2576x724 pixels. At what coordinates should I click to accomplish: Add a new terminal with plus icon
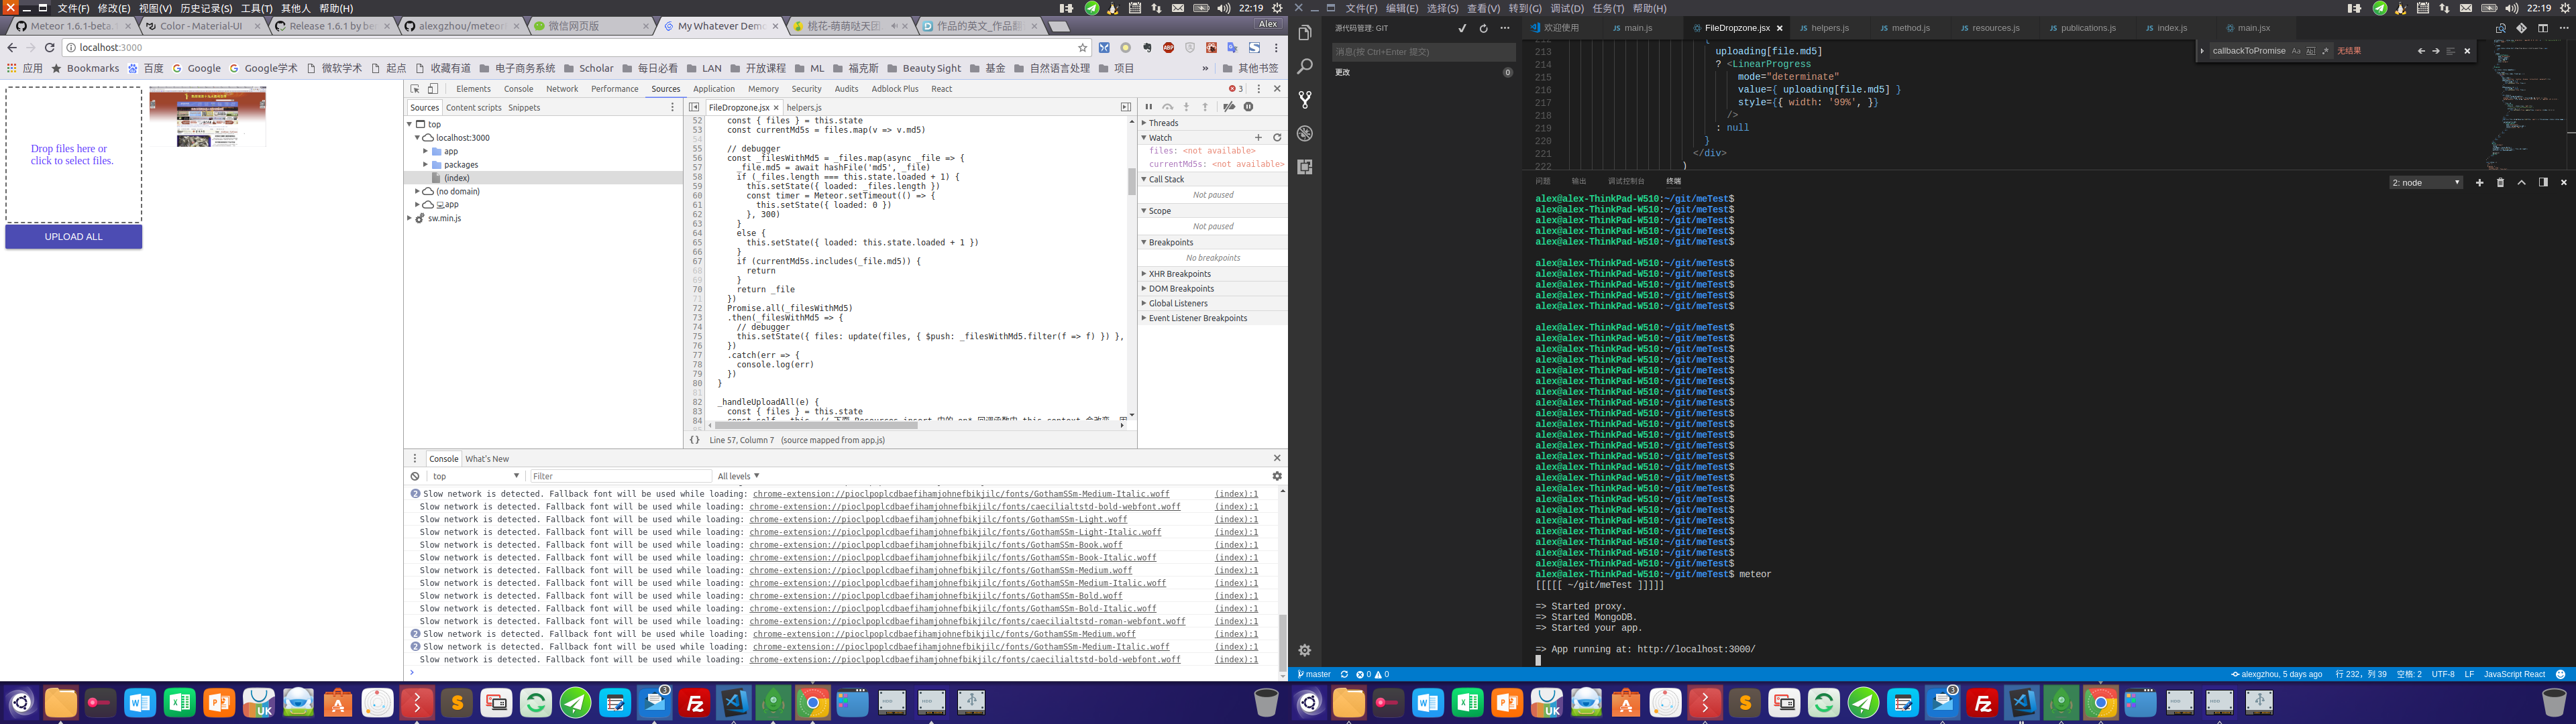point(2479,182)
